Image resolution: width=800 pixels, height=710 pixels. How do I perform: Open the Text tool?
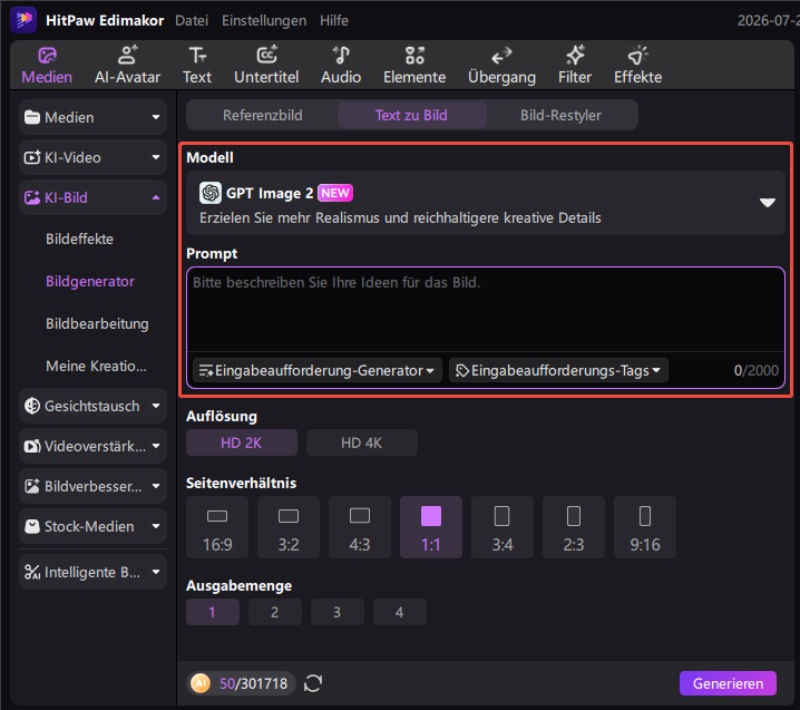tap(197, 65)
